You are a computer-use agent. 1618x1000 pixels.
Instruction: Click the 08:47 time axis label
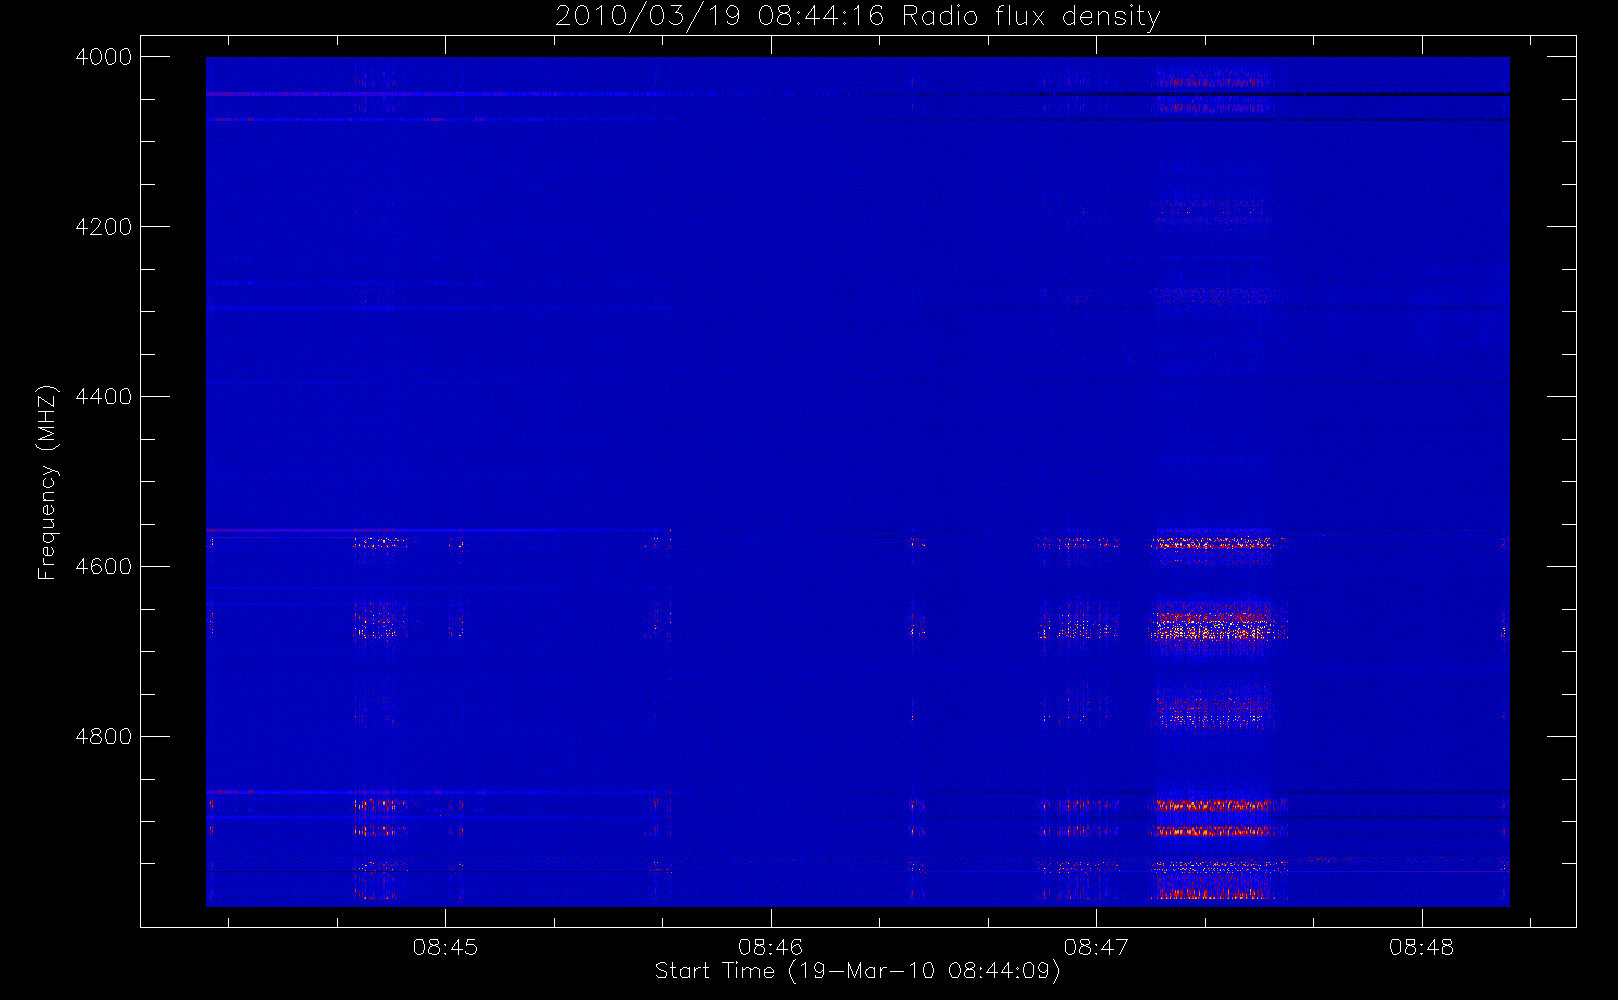coord(1096,947)
